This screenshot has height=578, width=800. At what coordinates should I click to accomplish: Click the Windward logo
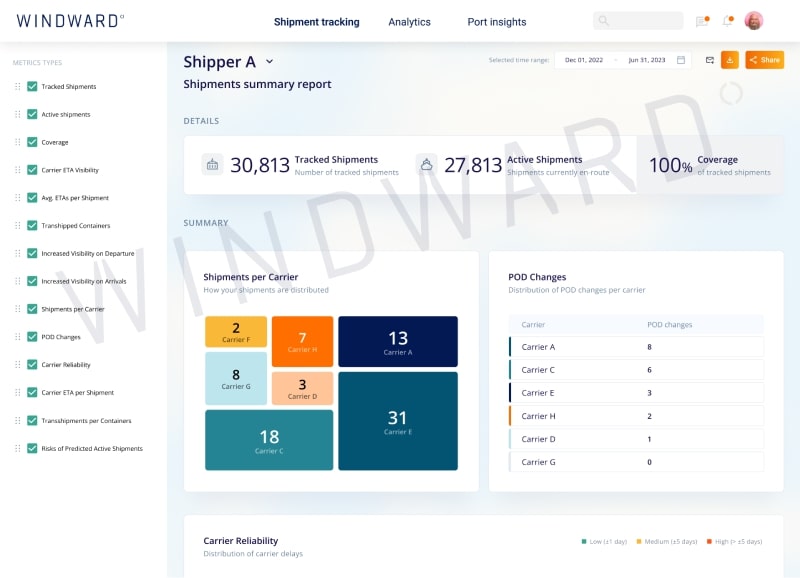[70, 21]
